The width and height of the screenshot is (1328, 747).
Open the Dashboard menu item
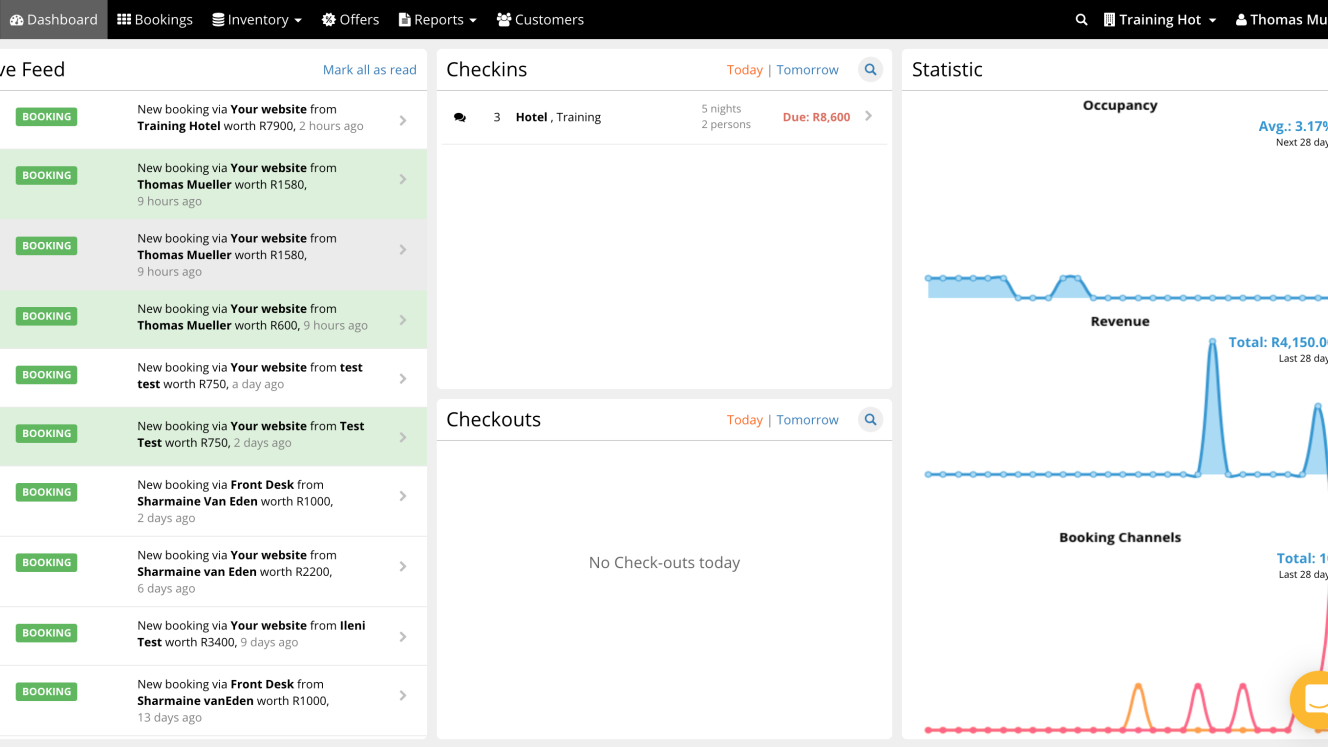point(53,19)
